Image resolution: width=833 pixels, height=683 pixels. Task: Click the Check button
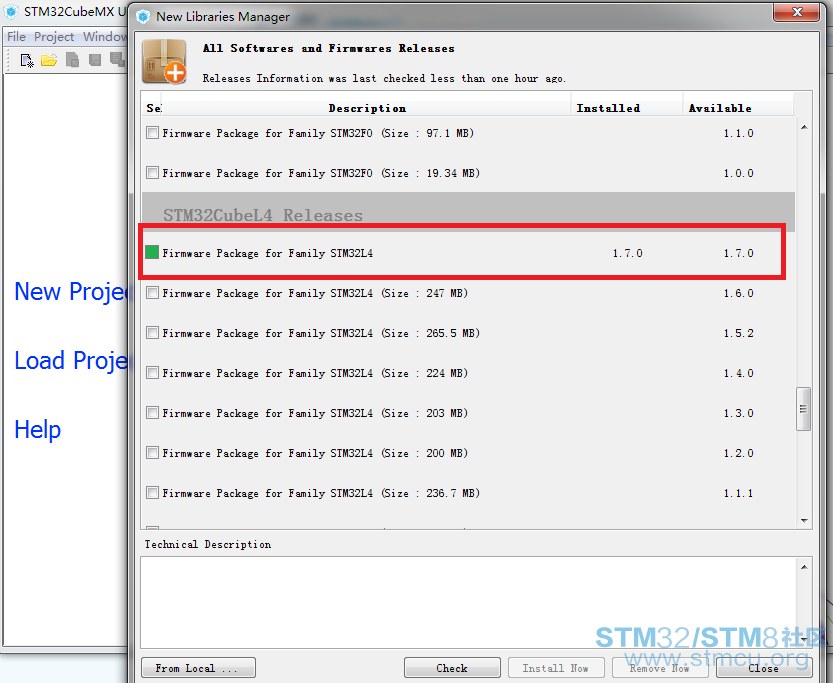(x=452, y=668)
